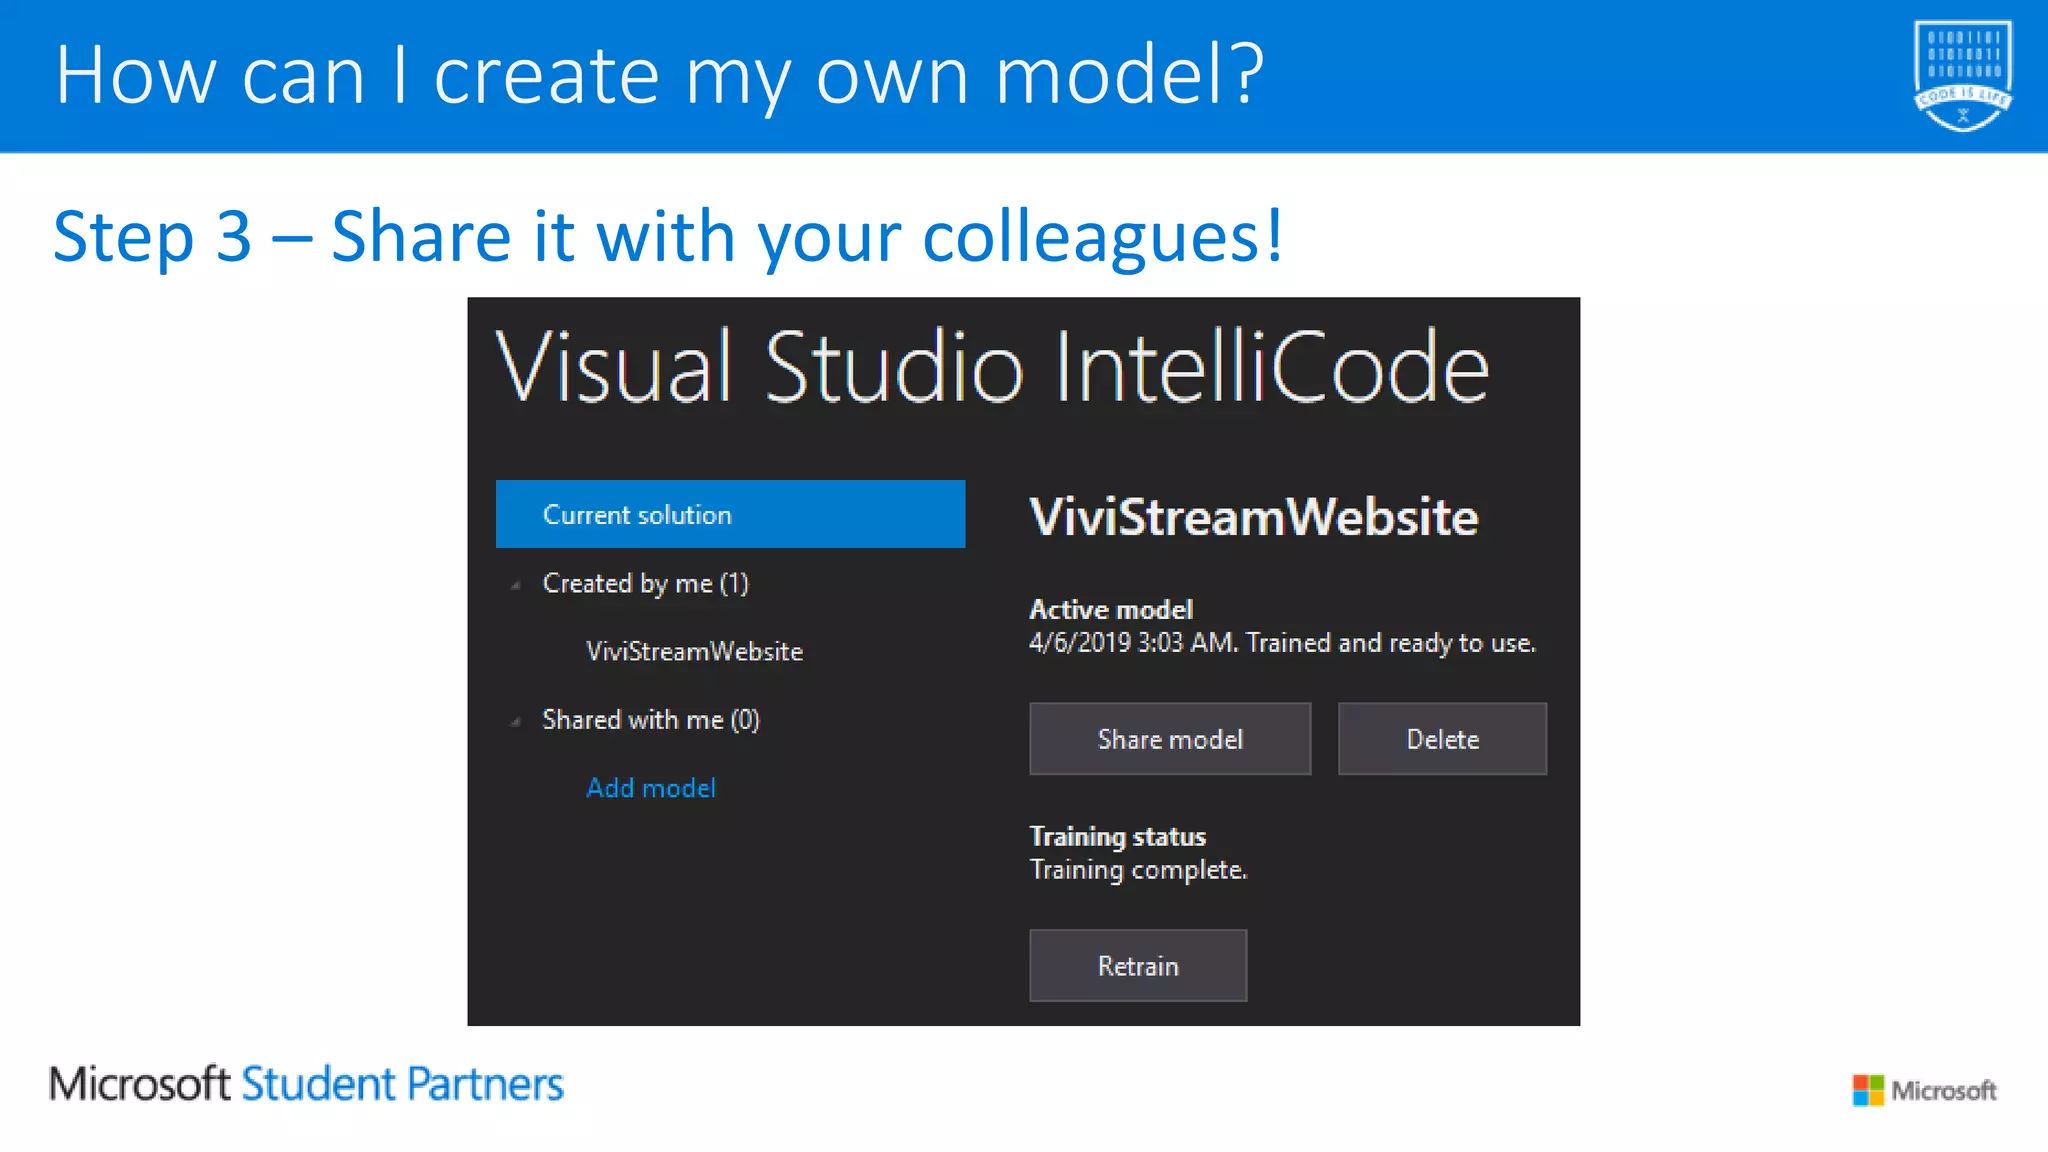
Task: Click the Microsoft Student Partners text
Action: pyautogui.click(x=306, y=1085)
